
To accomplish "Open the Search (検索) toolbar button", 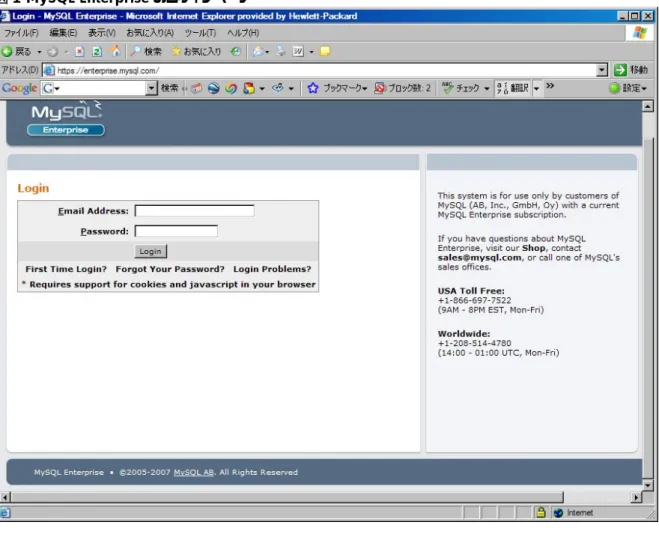I will point(146,52).
